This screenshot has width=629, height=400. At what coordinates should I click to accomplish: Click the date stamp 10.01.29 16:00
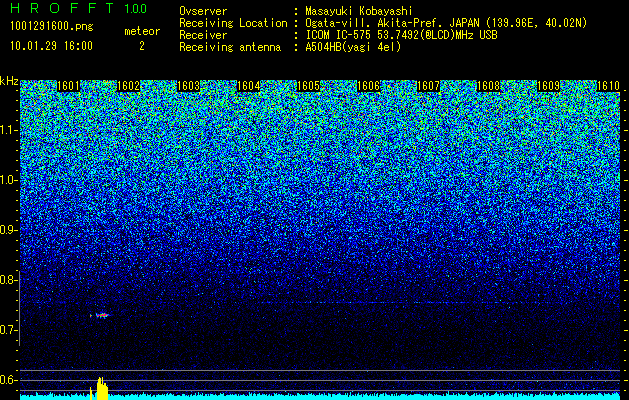point(51,46)
